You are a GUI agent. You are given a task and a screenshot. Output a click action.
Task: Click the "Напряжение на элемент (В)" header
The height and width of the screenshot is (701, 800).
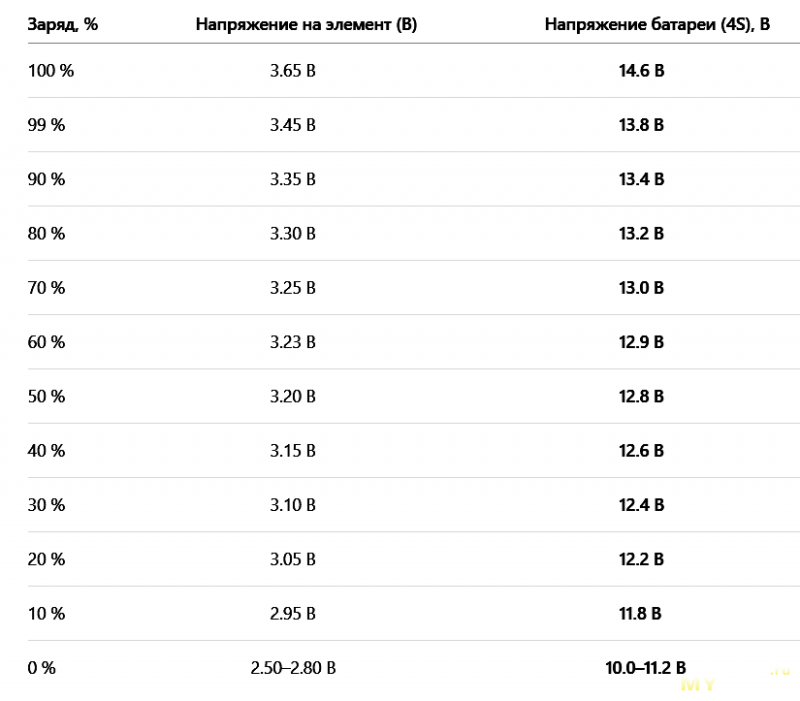306,24
